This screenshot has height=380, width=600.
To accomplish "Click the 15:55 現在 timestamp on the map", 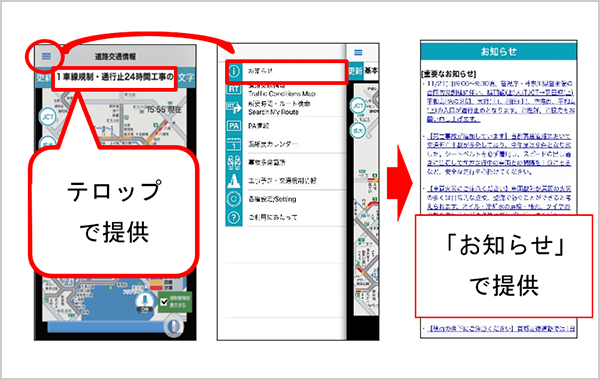I will [164, 109].
